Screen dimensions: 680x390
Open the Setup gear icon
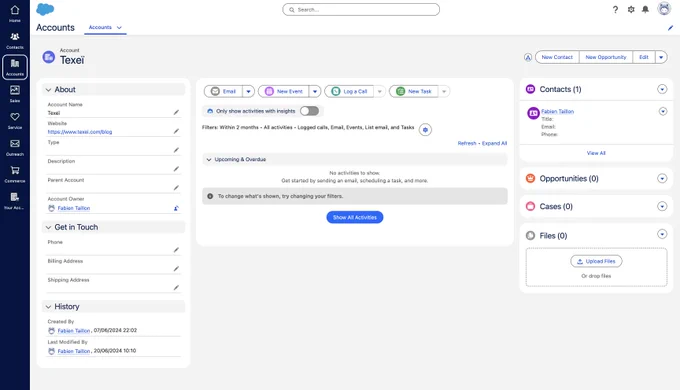pyautogui.click(x=631, y=10)
